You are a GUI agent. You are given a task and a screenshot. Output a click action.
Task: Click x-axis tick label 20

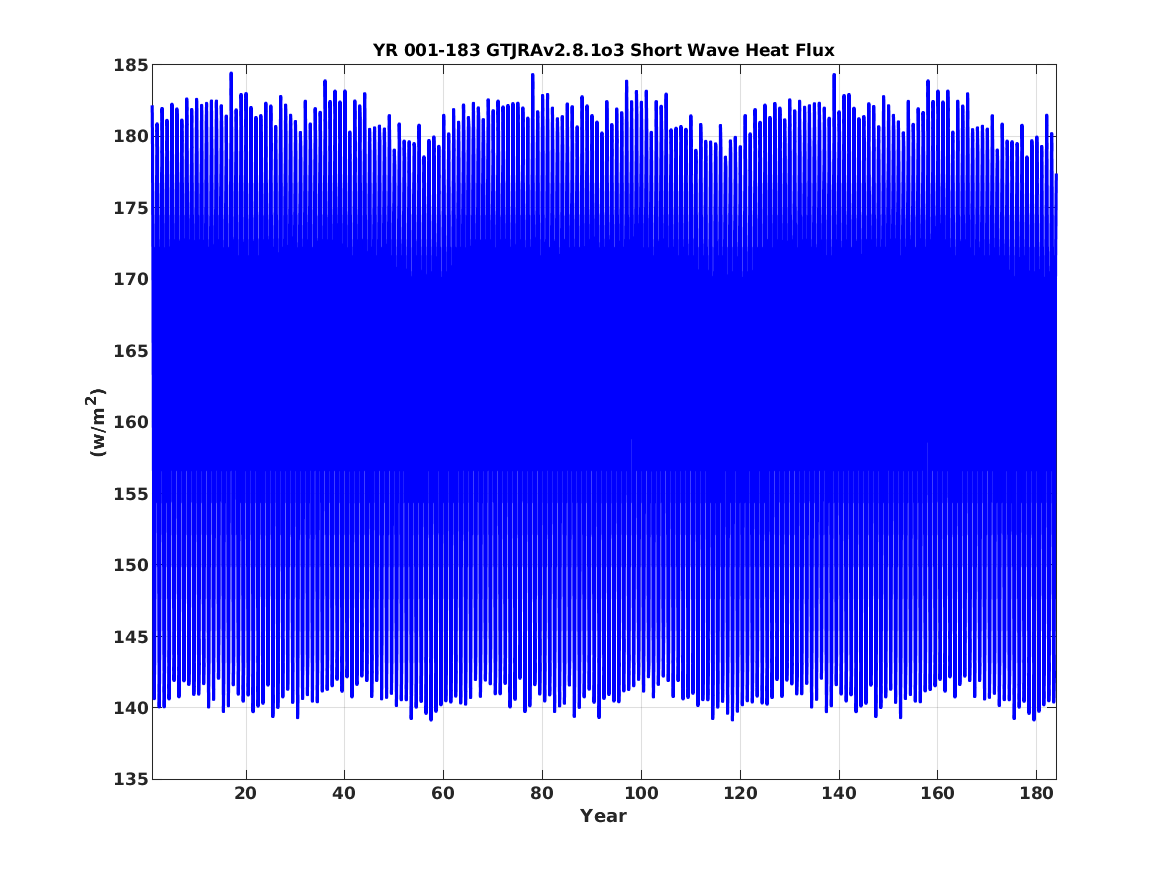pos(246,793)
